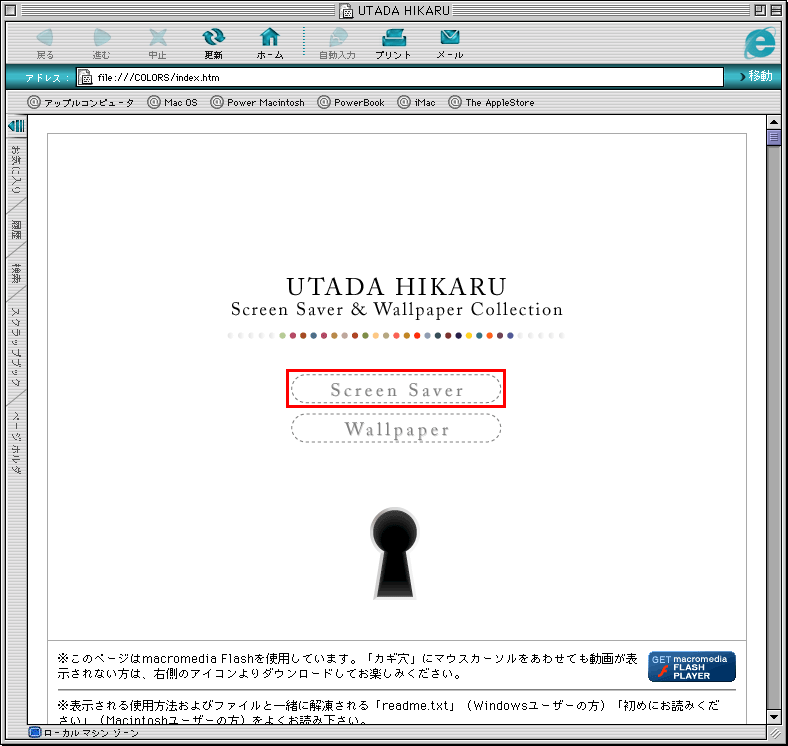Viewport: 788px width, 746px height.
Task: Click the scroll up arrow
Action: [773, 122]
